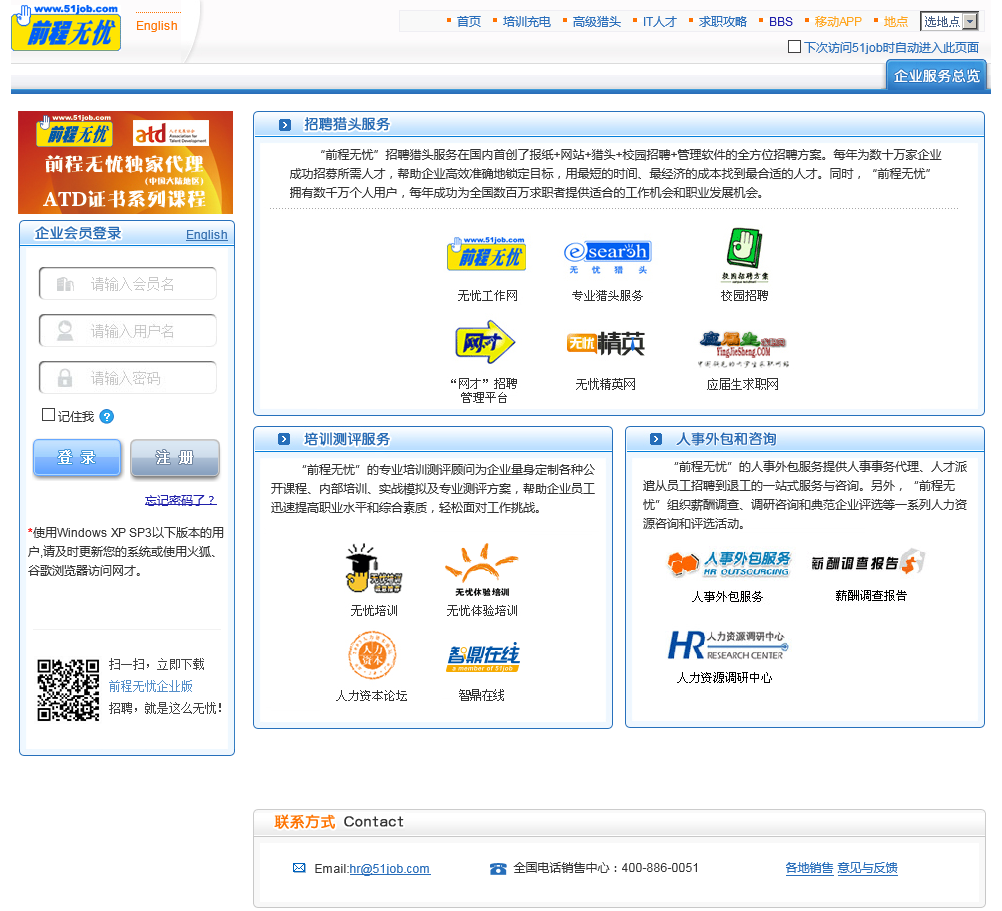Open the 无忧体验培训 orange figure icon
The image size is (1002, 911).
[482, 570]
